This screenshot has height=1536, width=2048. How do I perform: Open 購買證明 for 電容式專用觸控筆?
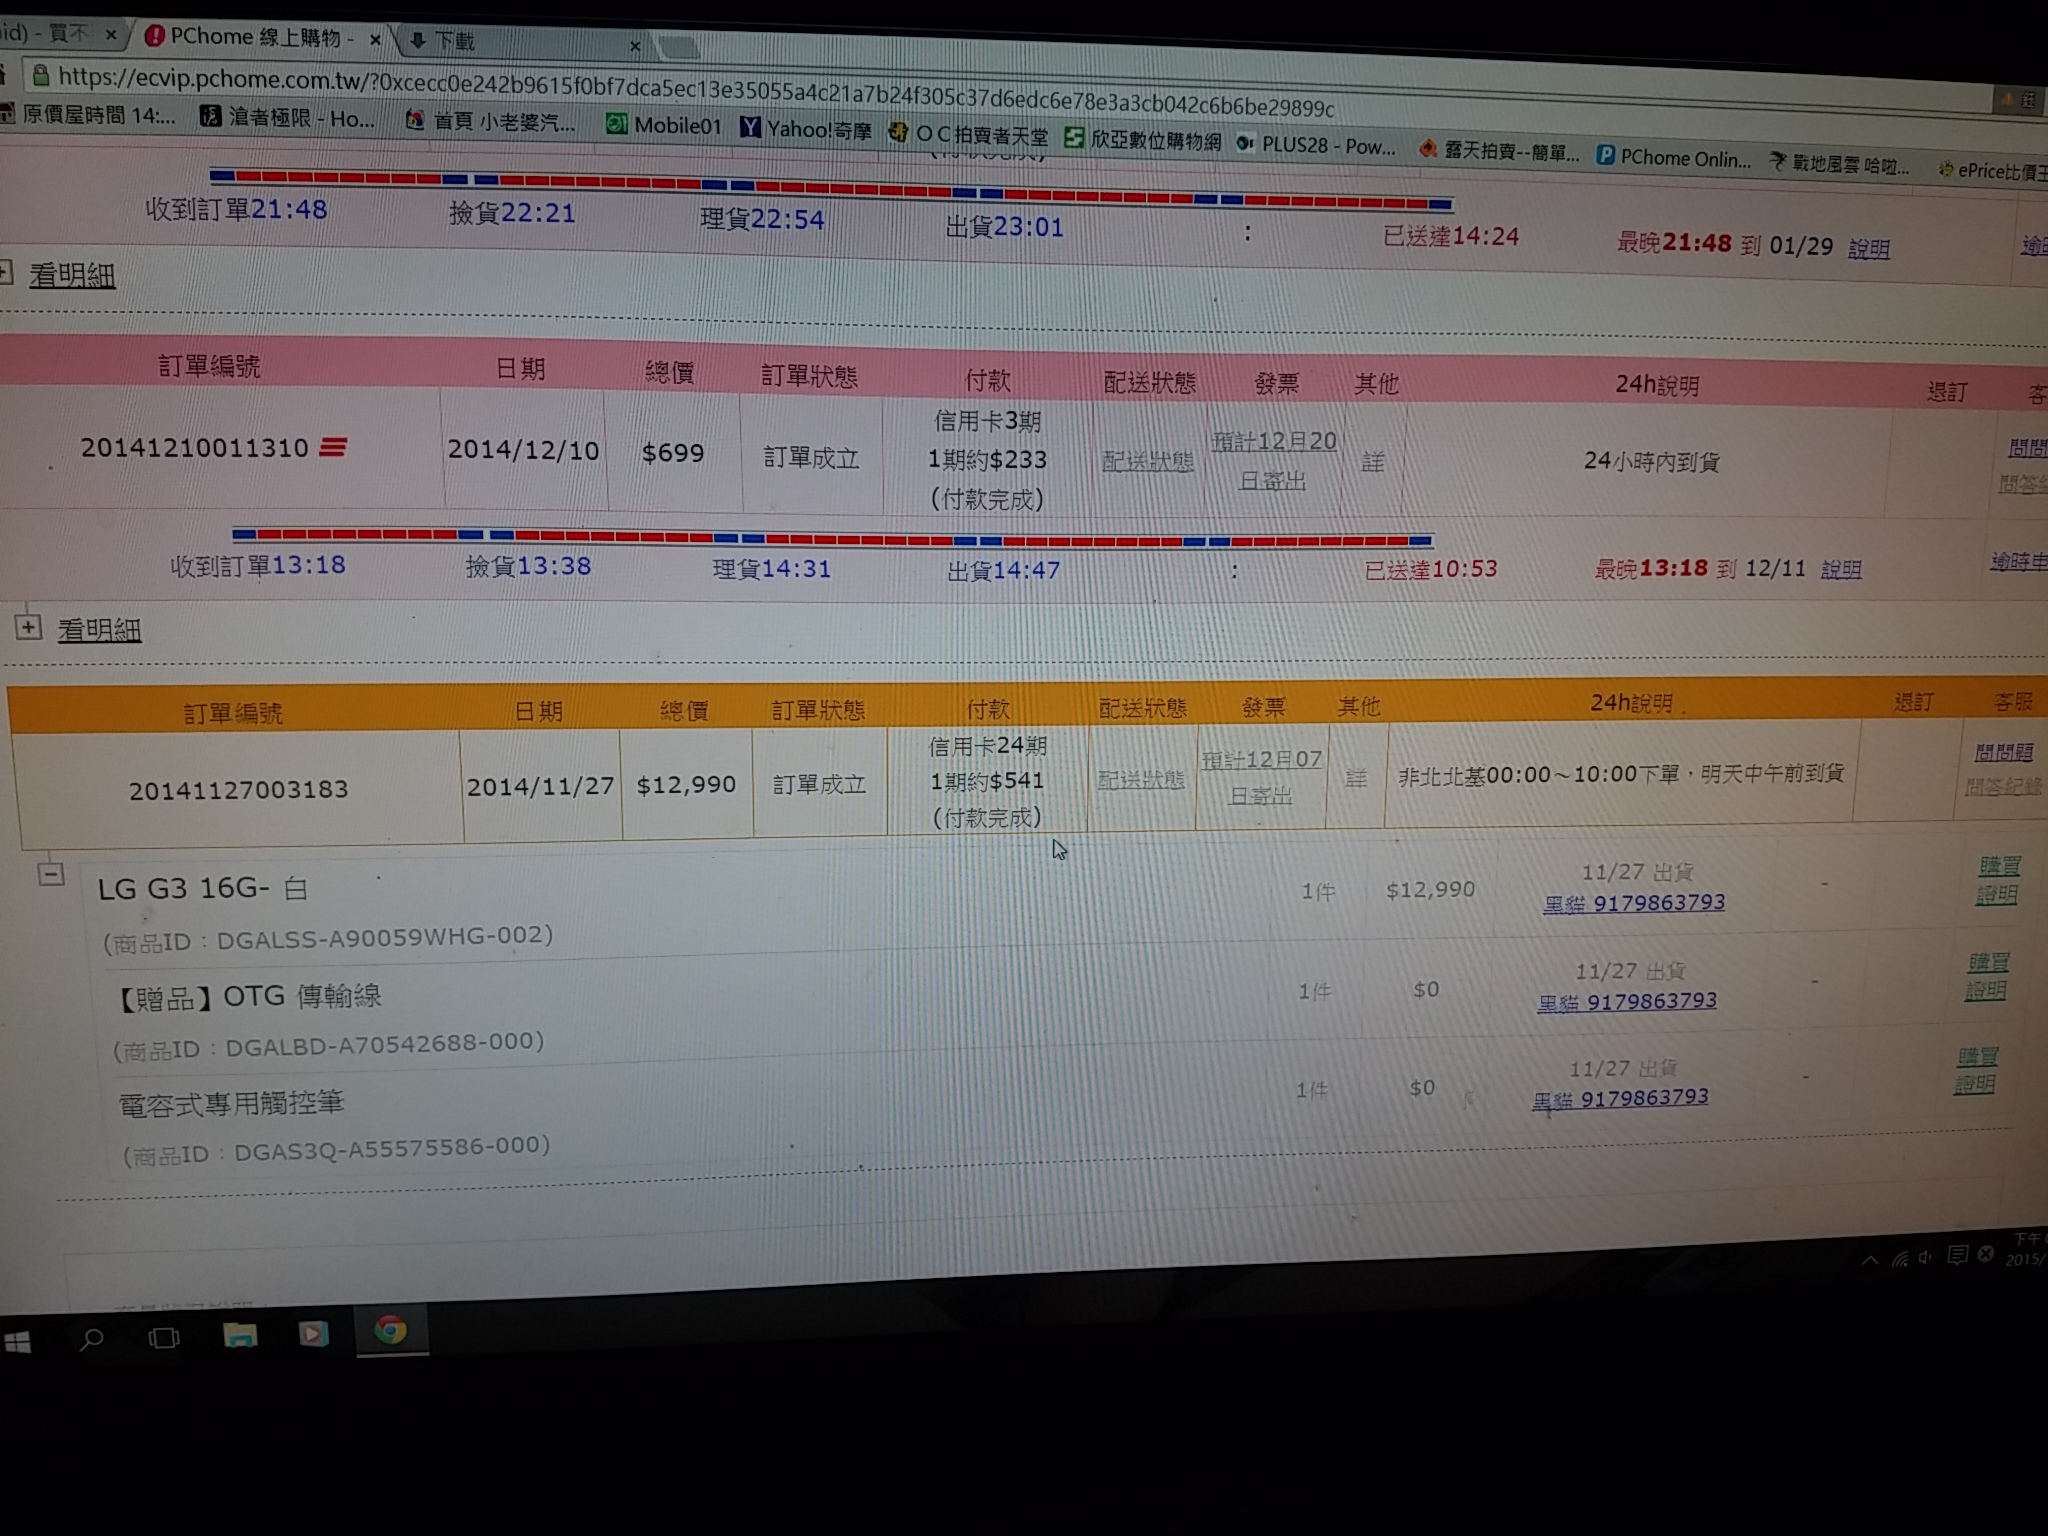[x=1976, y=1071]
